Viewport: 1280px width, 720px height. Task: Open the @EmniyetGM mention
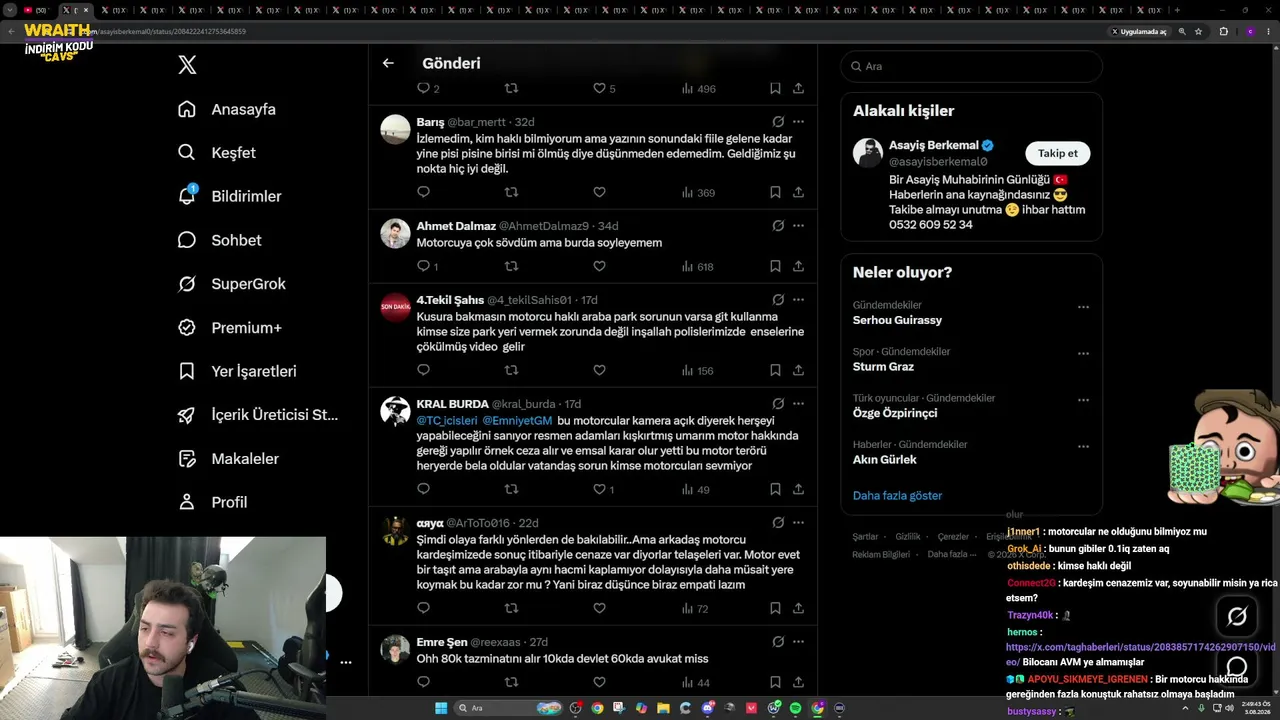point(517,421)
